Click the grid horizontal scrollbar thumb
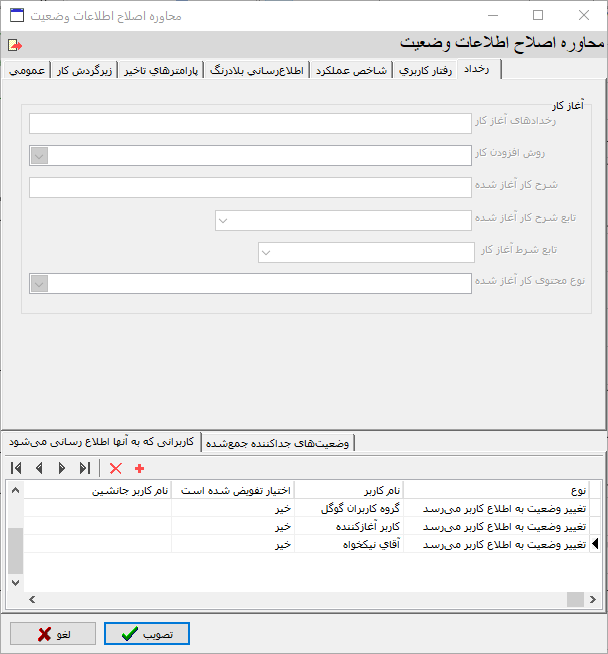Viewport: 608px width, 654px height. (x=575, y=598)
